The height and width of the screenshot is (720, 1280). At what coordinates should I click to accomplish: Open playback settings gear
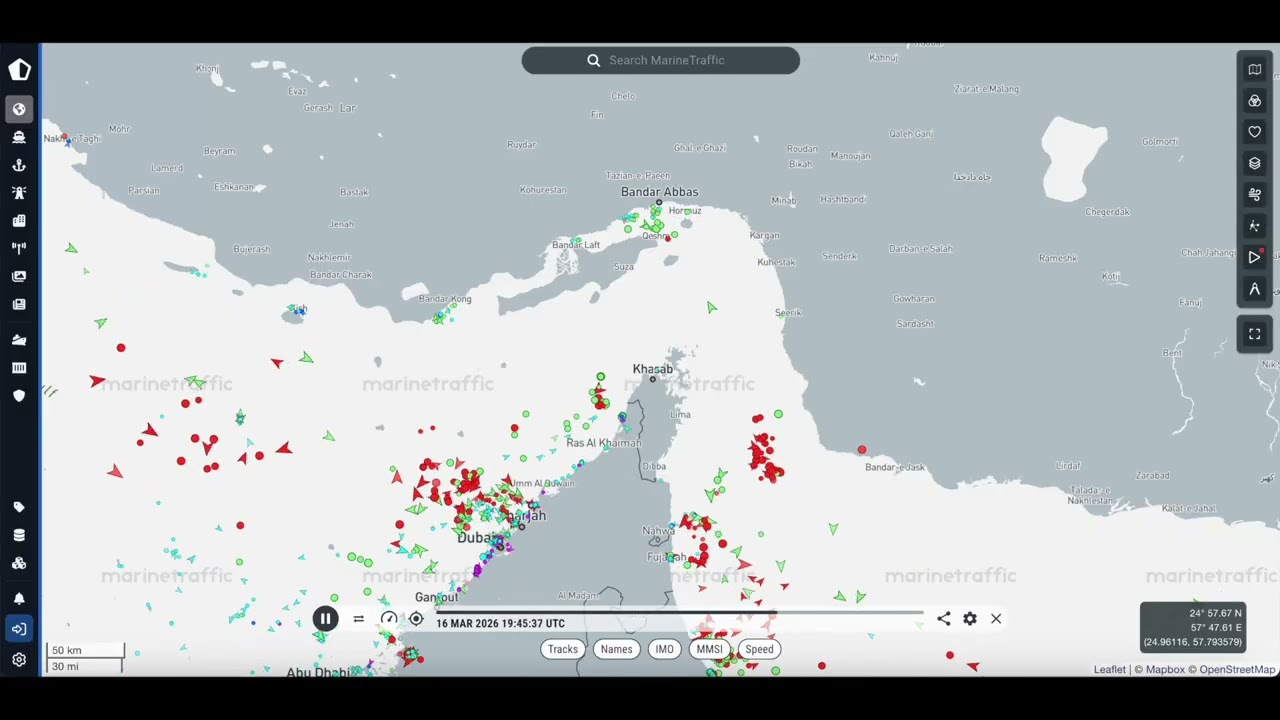[970, 619]
